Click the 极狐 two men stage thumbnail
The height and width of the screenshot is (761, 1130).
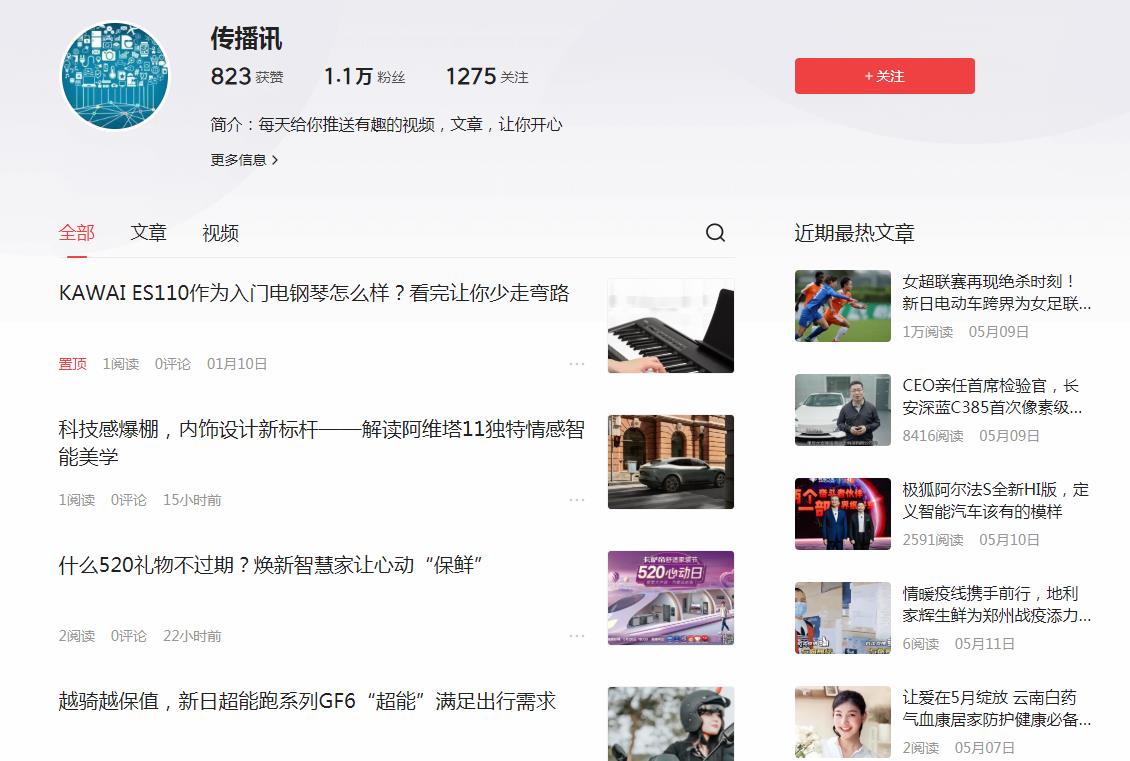point(842,514)
